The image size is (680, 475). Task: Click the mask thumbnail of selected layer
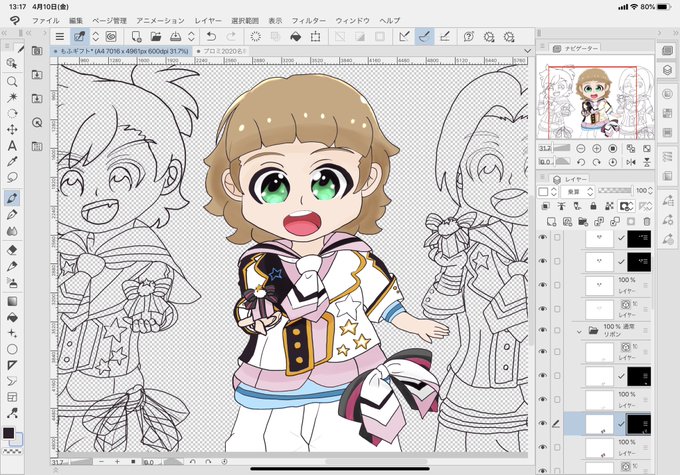coord(639,424)
